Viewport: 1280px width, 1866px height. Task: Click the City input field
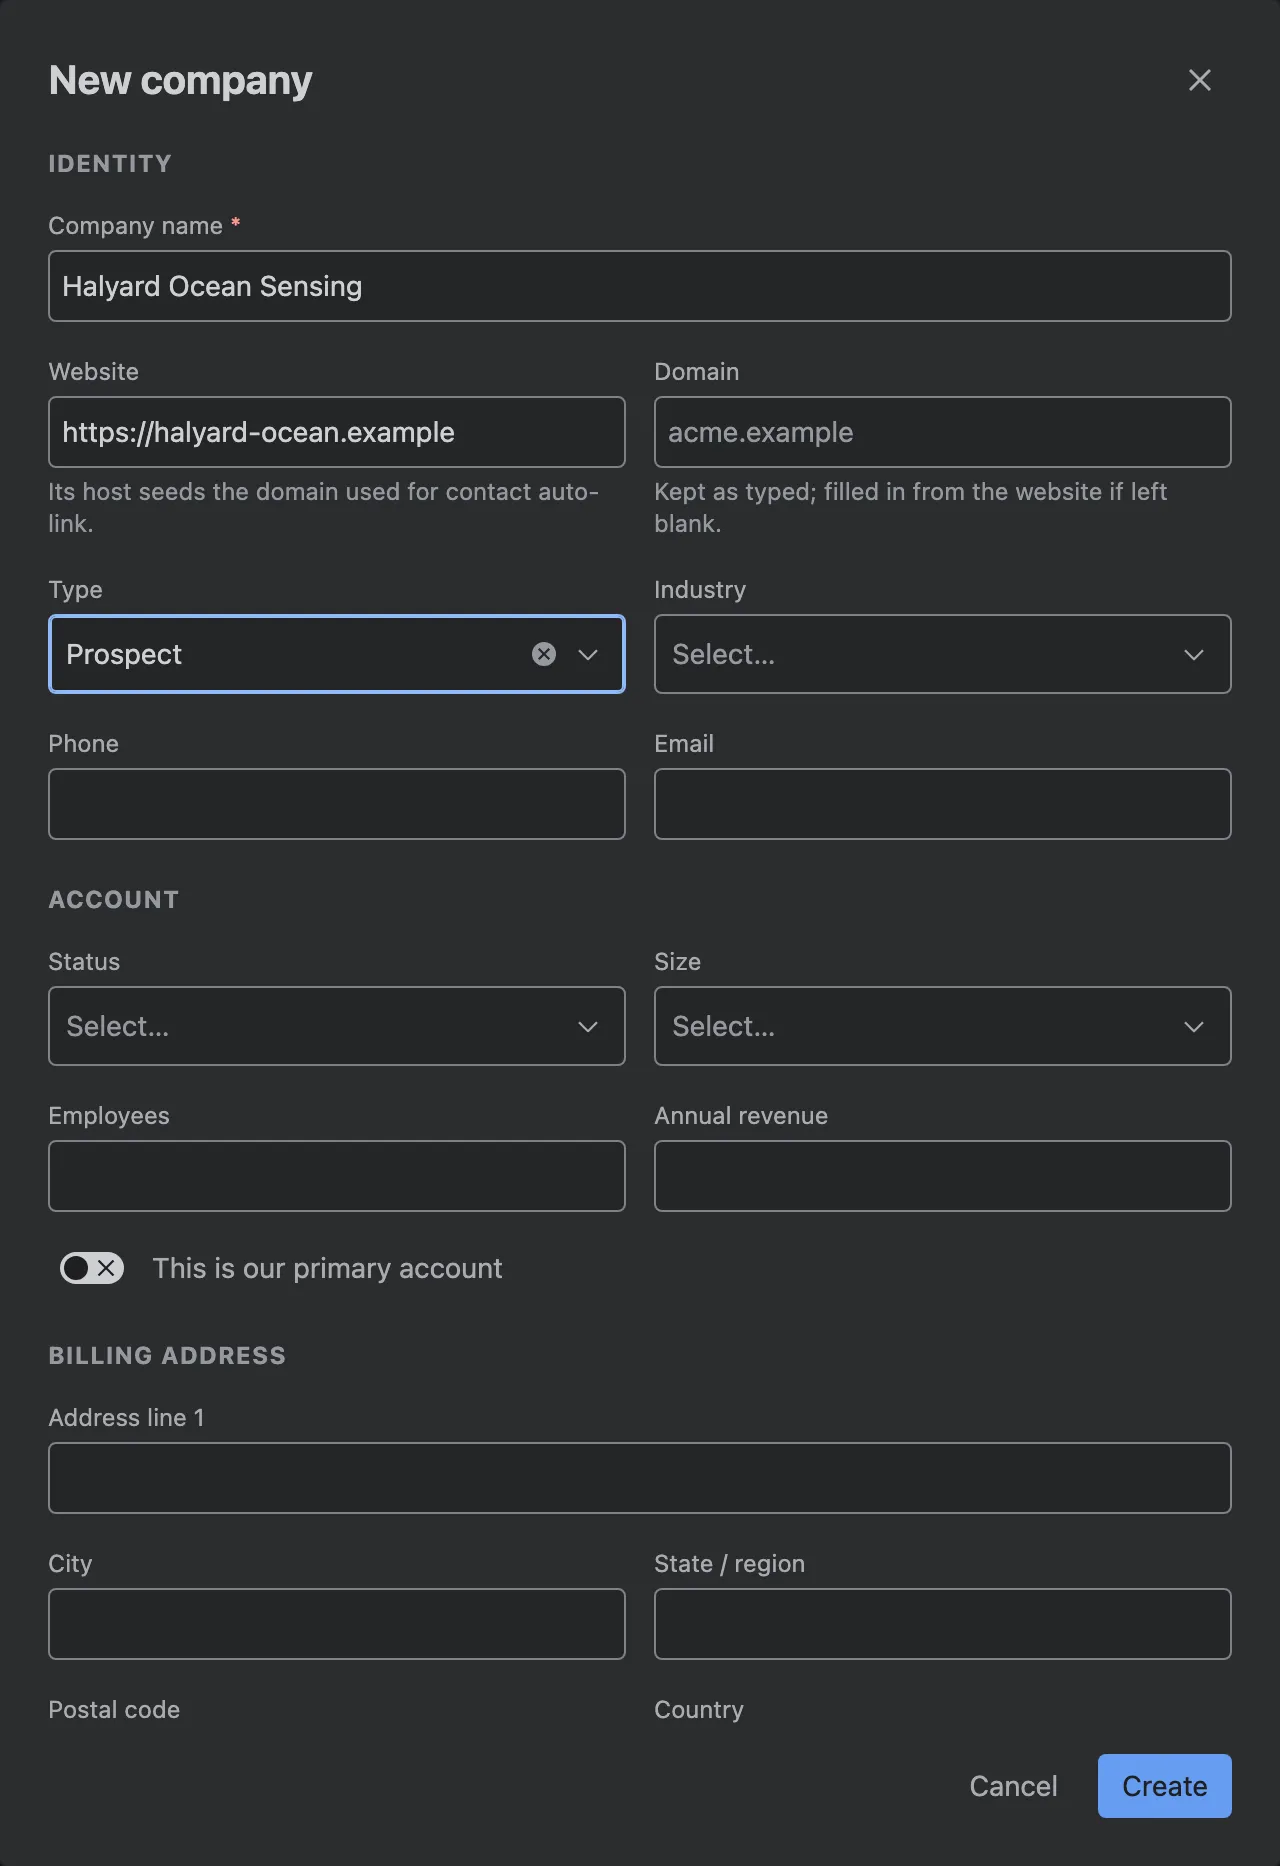[337, 1624]
